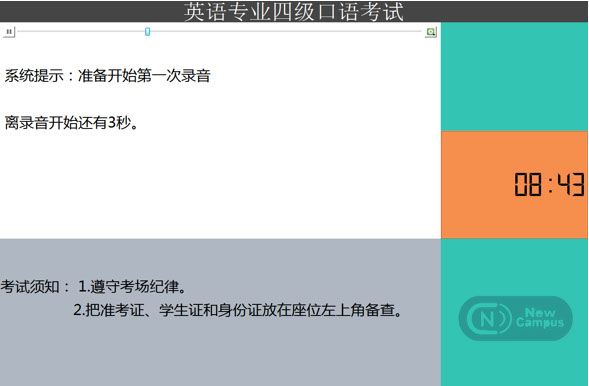Pause the audio playback
The image size is (589, 386).
pos(9,32)
